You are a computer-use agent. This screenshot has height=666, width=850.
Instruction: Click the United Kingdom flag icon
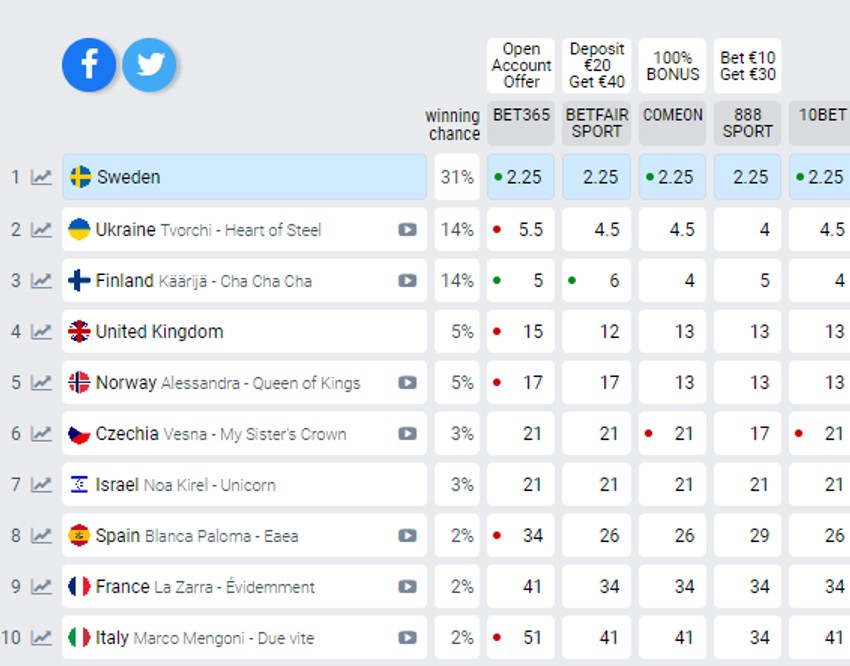click(x=79, y=332)
